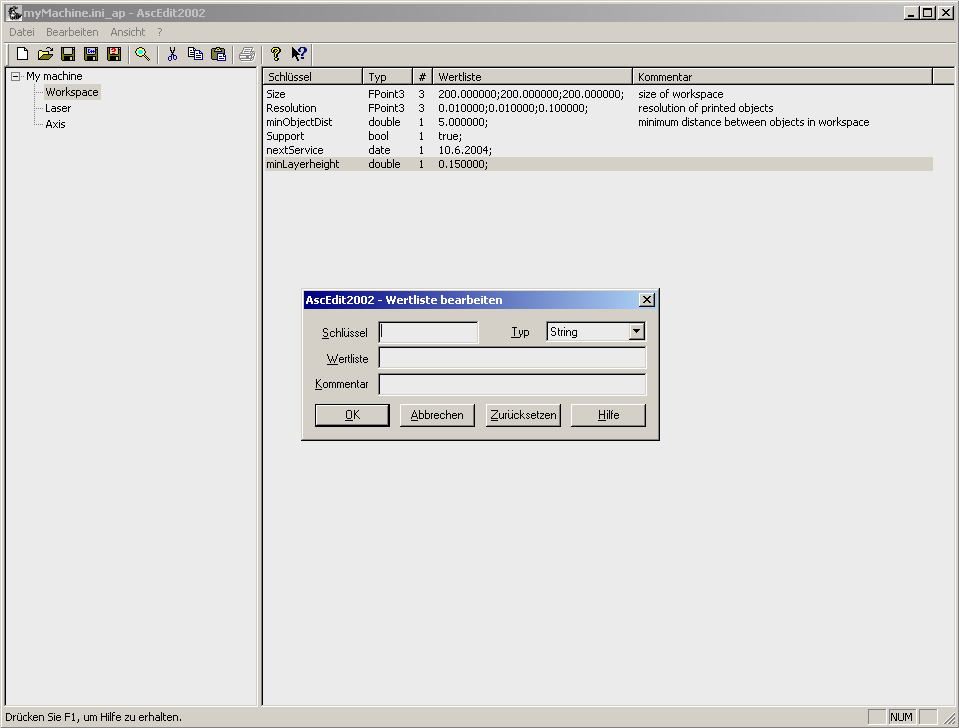
Task: Select the Support row
Action: click(x=598, y=136)
